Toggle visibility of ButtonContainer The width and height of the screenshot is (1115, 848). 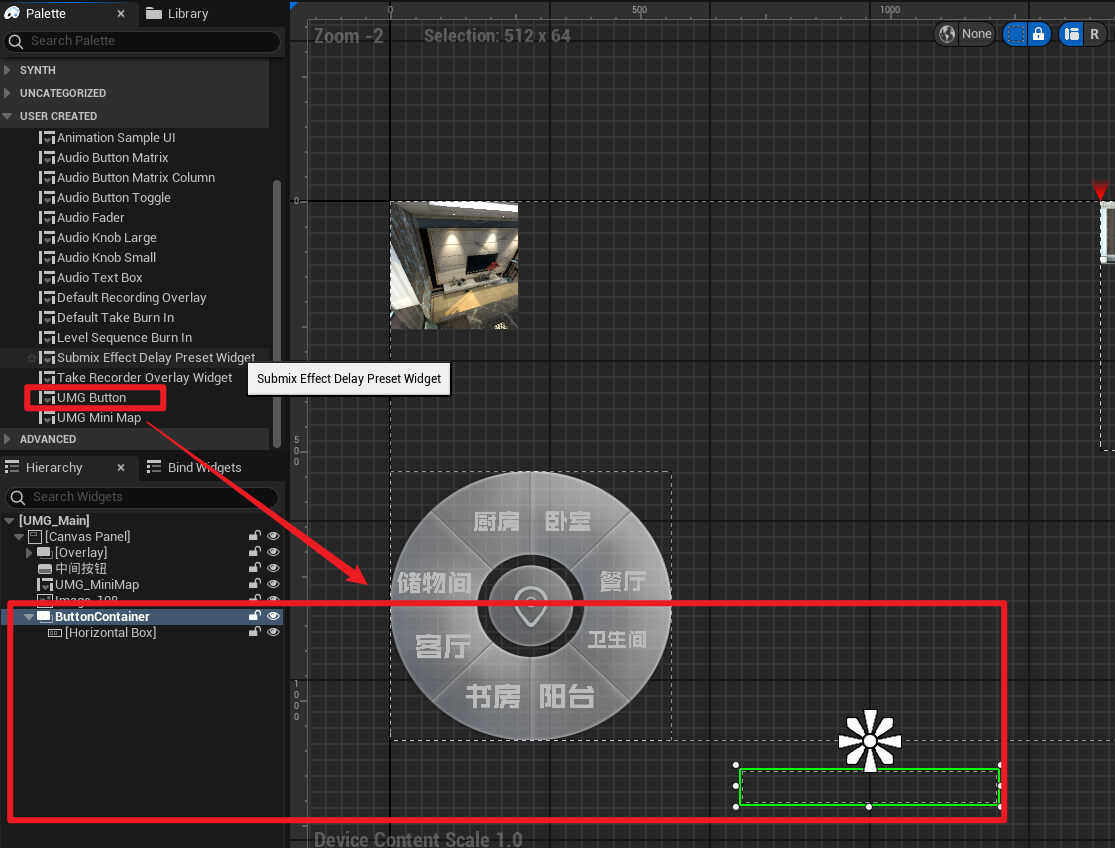click(273, 616)
